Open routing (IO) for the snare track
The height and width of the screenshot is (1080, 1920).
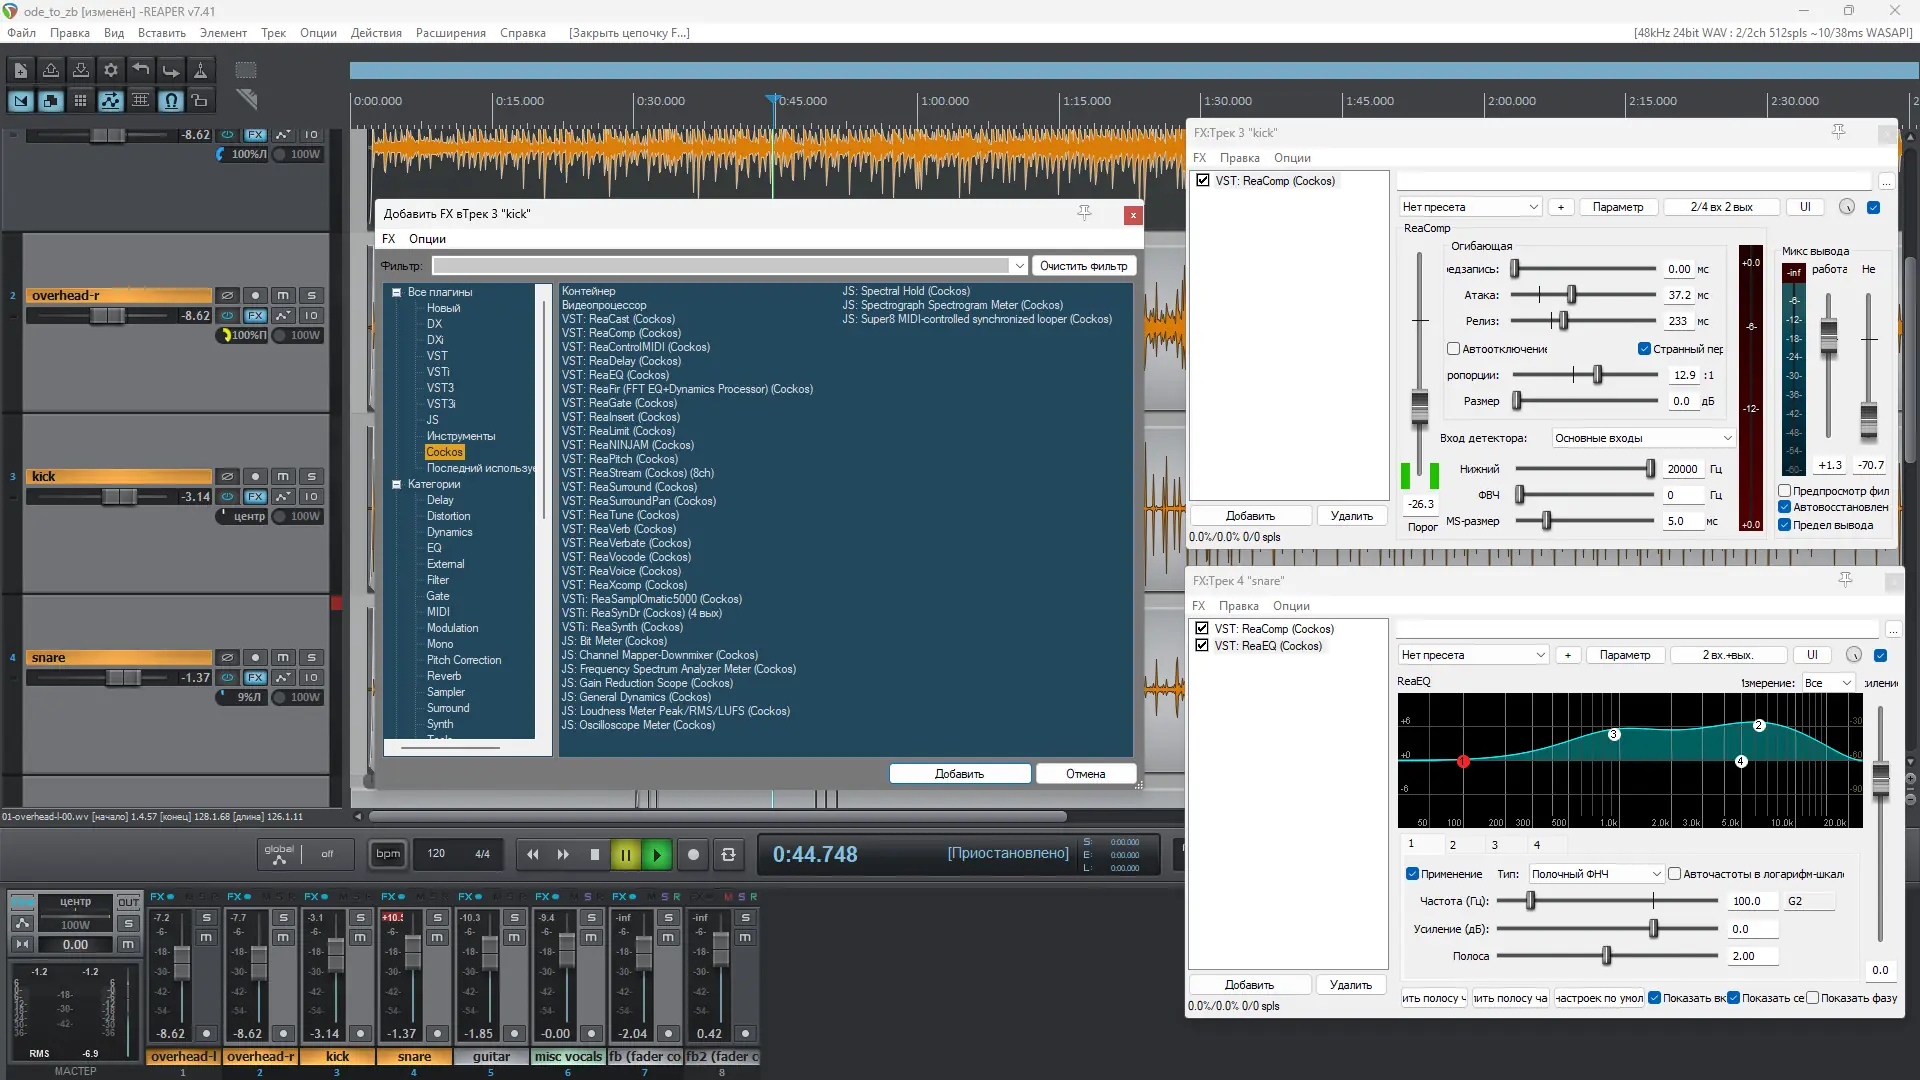(311, 677)
